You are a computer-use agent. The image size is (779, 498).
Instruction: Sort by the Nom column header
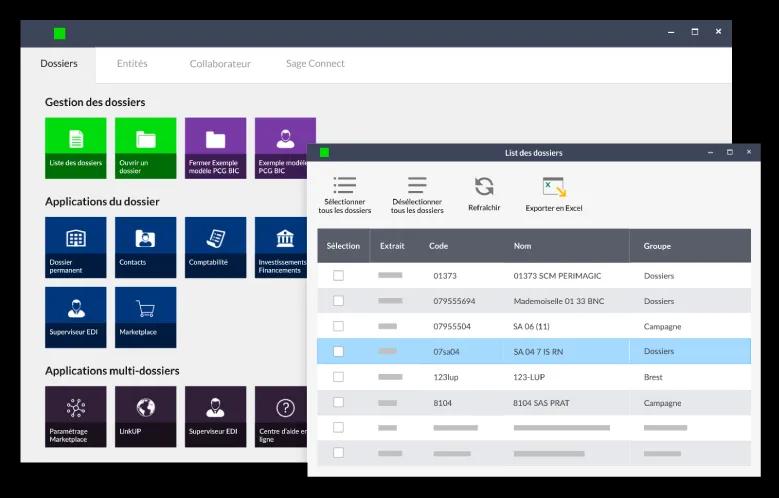pyautogui.click(x=522, y=246)
